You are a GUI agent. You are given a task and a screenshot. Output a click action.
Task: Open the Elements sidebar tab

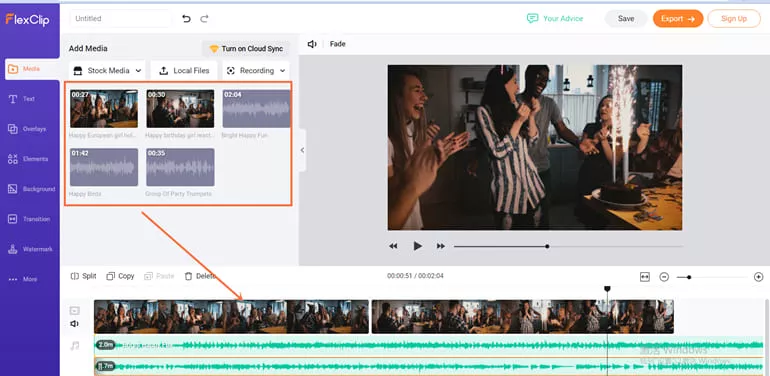point(28,159)
